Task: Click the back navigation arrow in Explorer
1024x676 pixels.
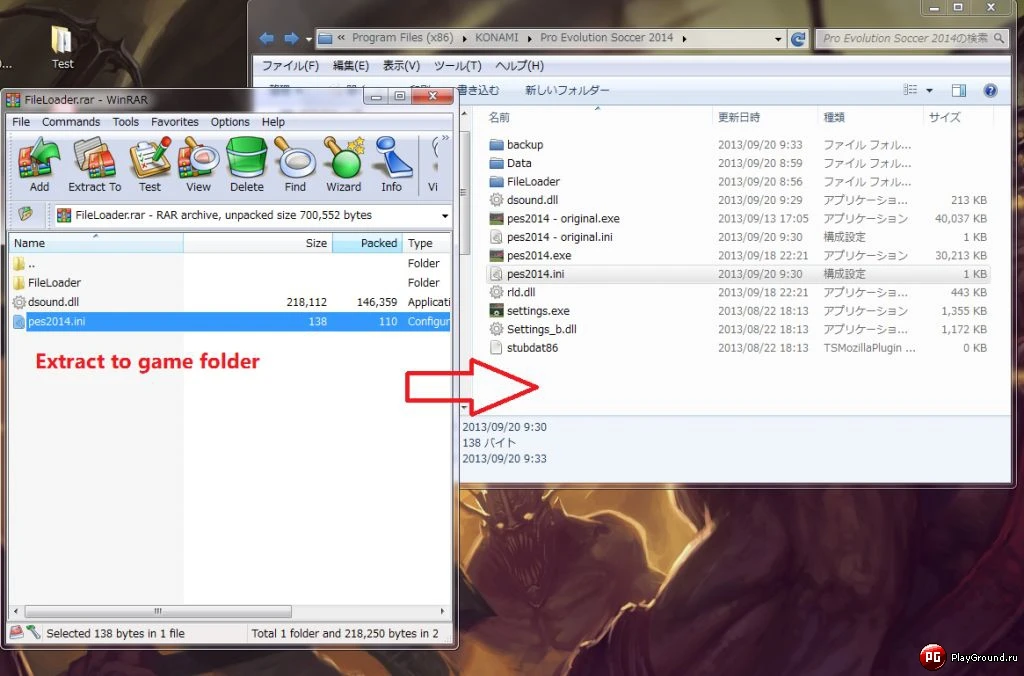Action: pos(265,38)
